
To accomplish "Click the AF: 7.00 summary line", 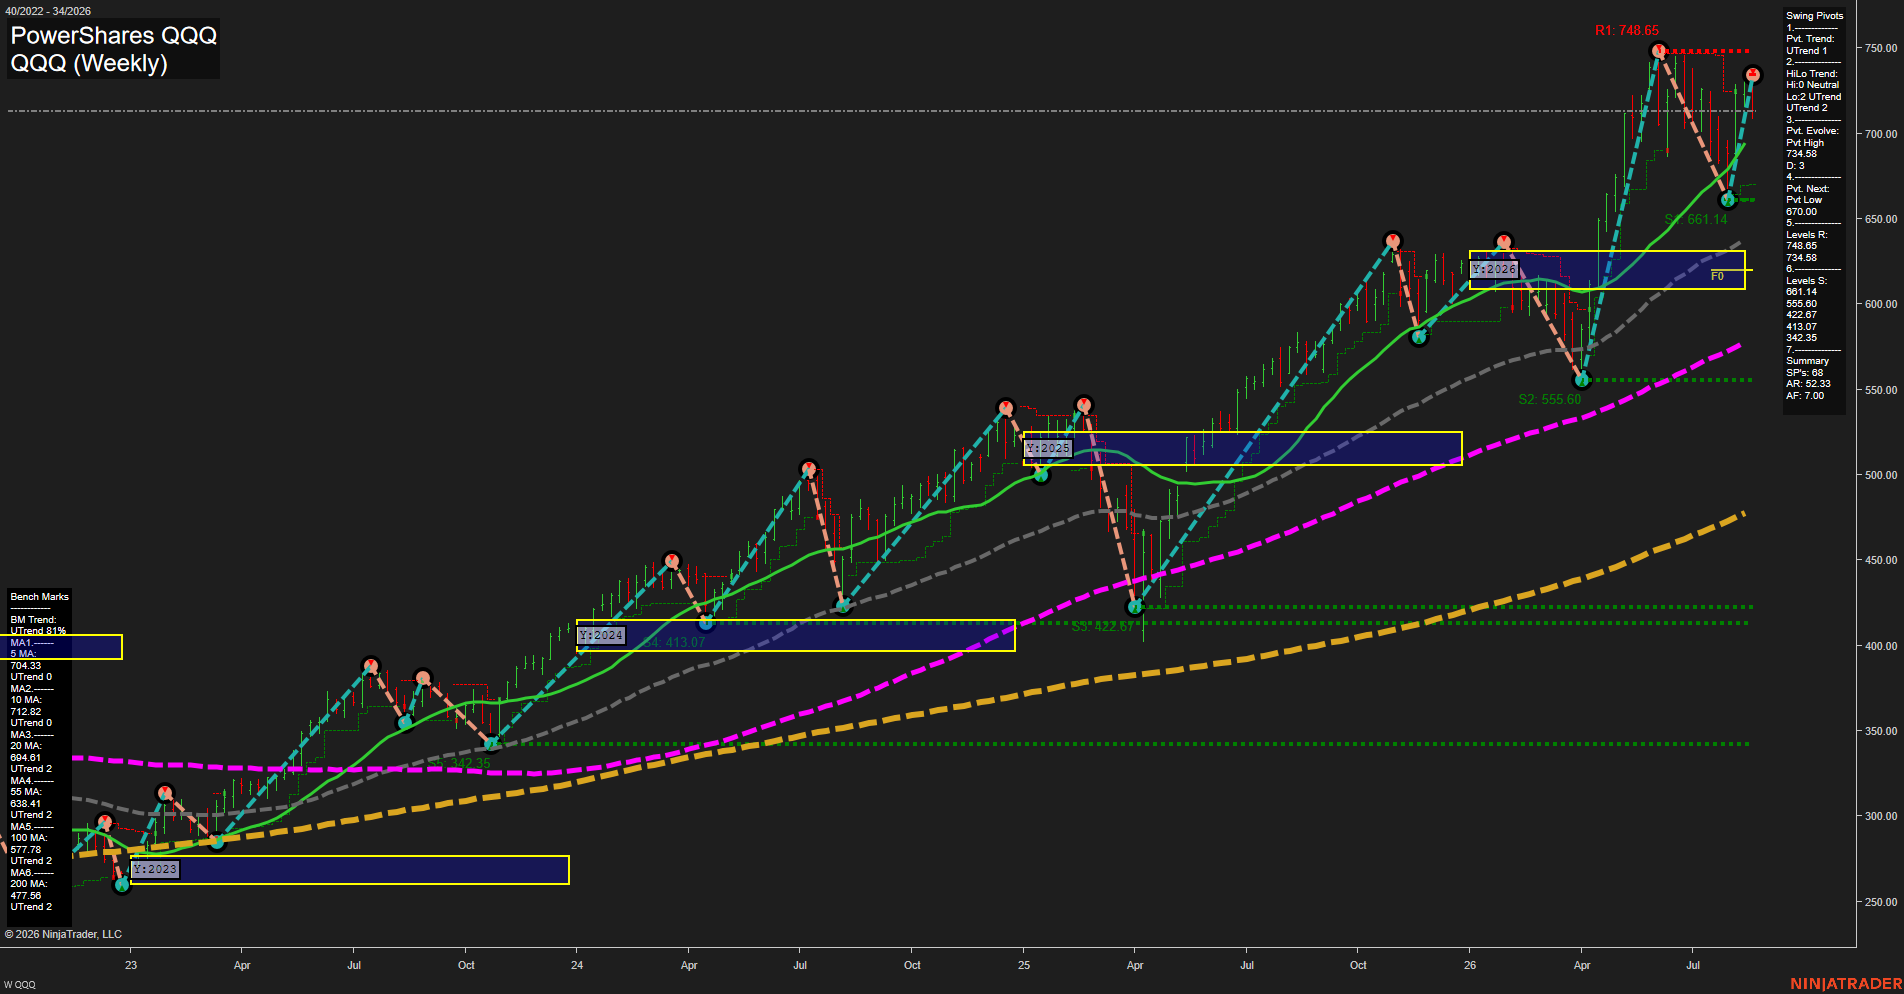I will (1805, 396).
